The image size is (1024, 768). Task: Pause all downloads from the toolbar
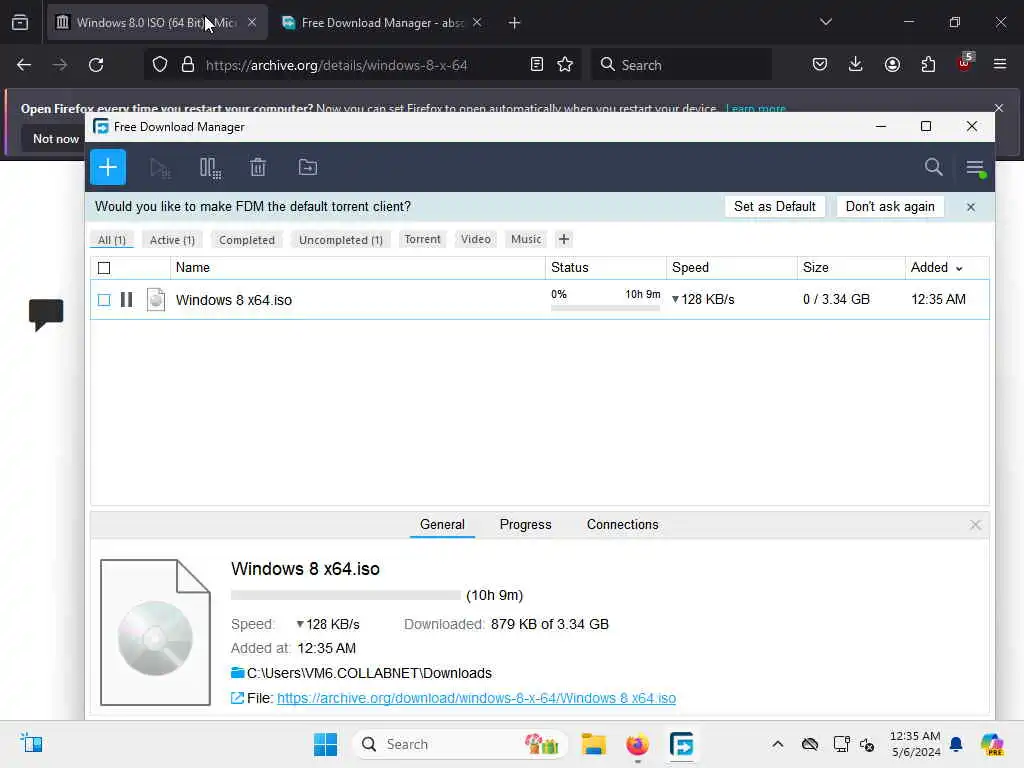pyautogui.click(x=210, y=168)
